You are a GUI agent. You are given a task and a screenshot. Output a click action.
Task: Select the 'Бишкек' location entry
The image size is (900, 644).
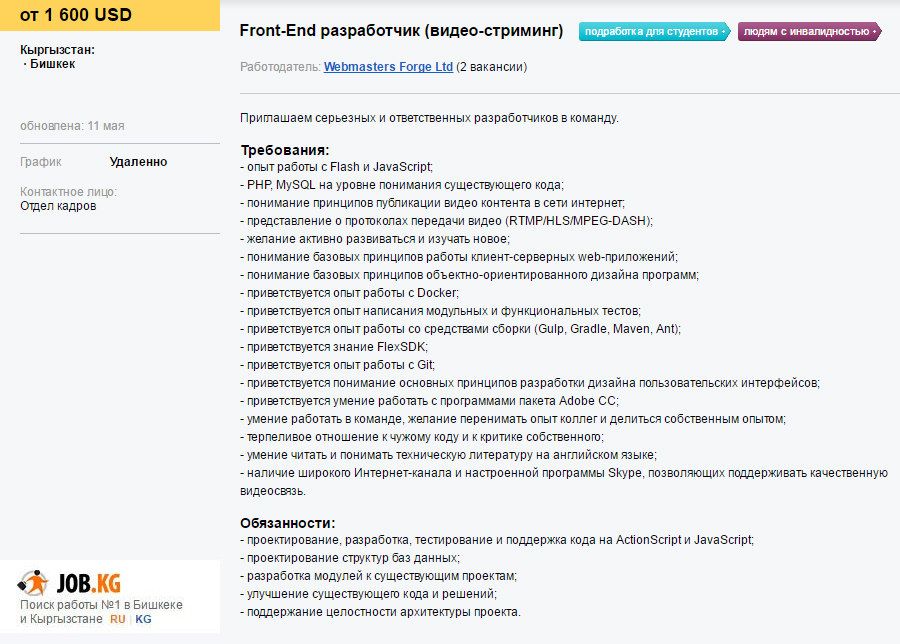point(52,64)
